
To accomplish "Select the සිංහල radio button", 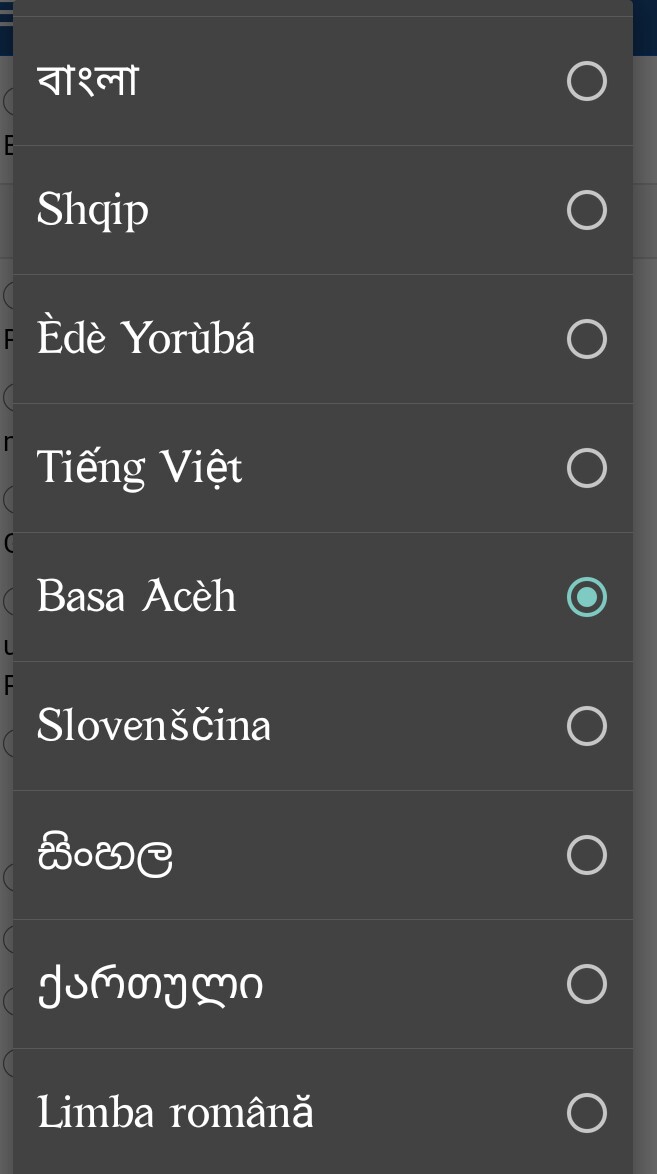I will click(x=586, y=855).
